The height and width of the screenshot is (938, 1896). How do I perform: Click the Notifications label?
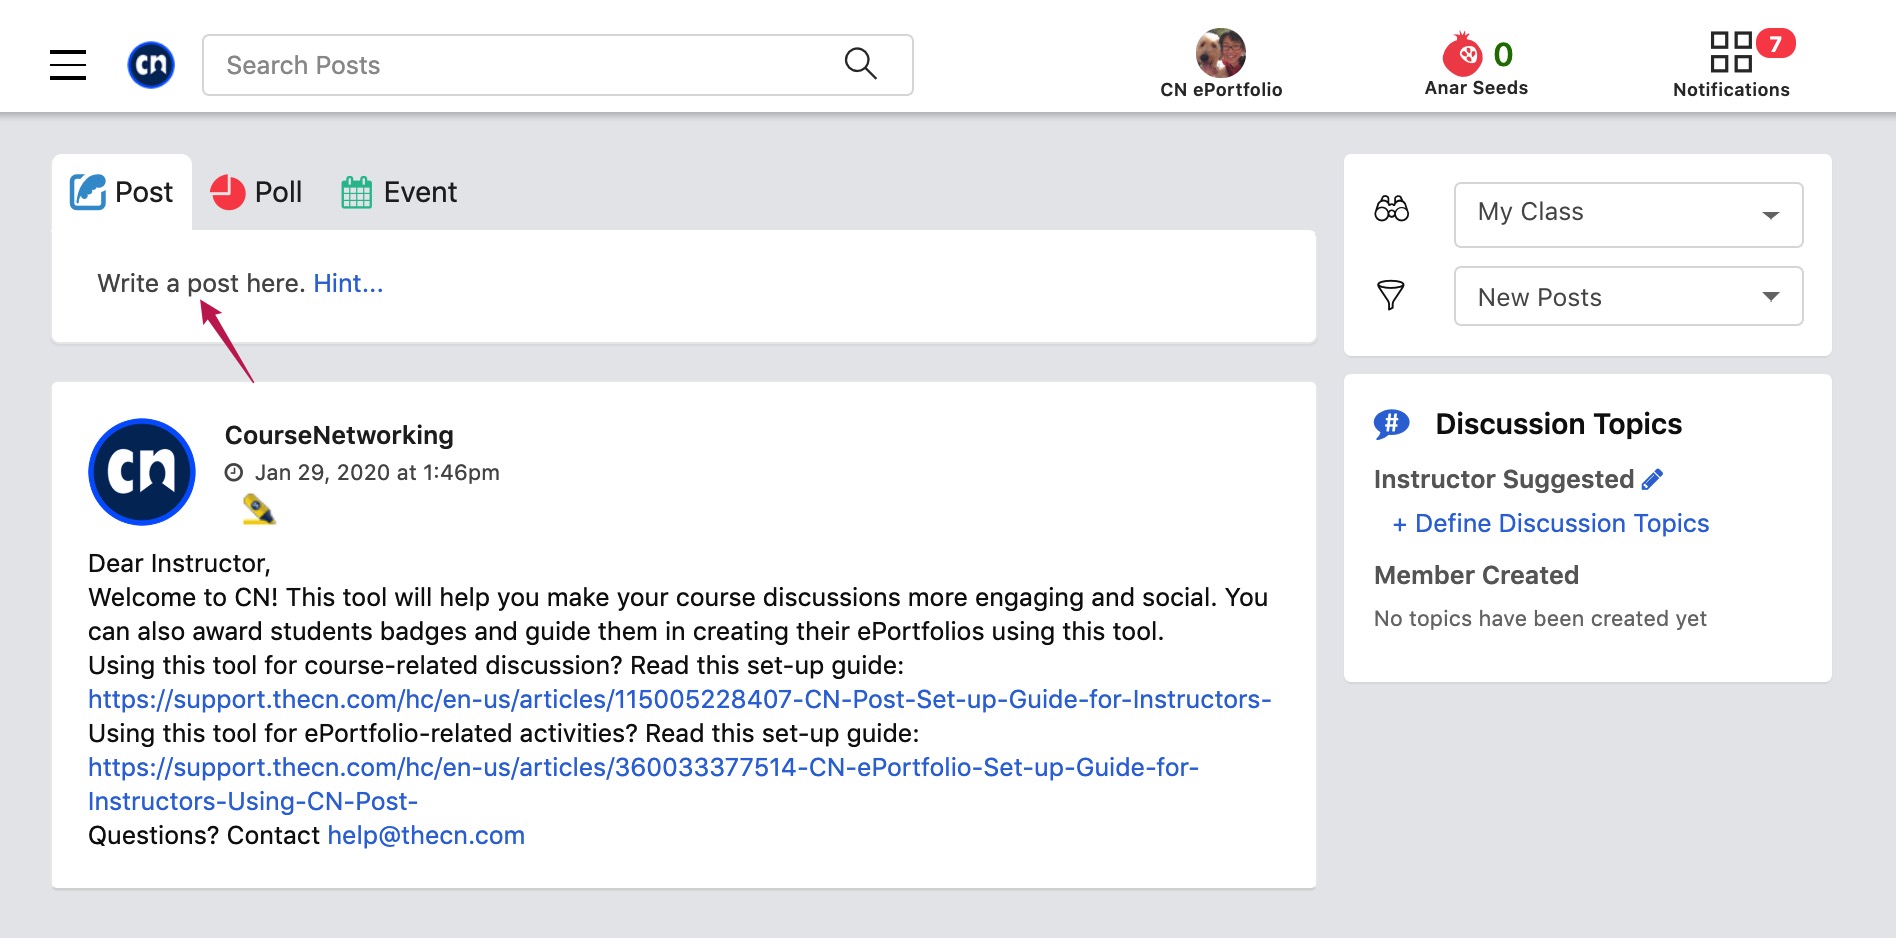[x=1731, y=89]
